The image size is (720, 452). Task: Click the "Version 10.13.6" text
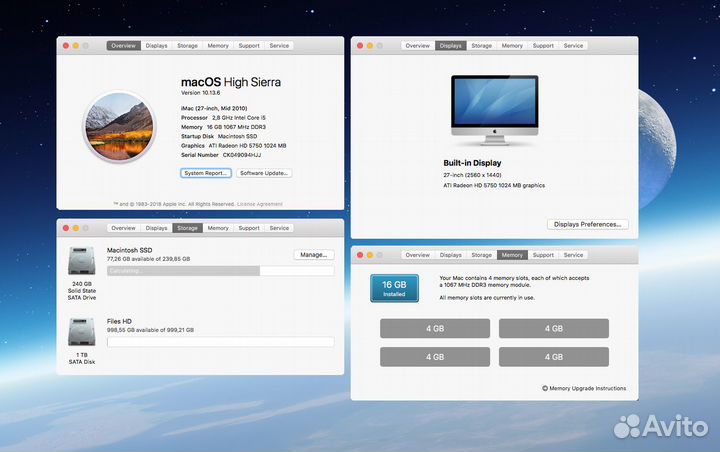201,93
